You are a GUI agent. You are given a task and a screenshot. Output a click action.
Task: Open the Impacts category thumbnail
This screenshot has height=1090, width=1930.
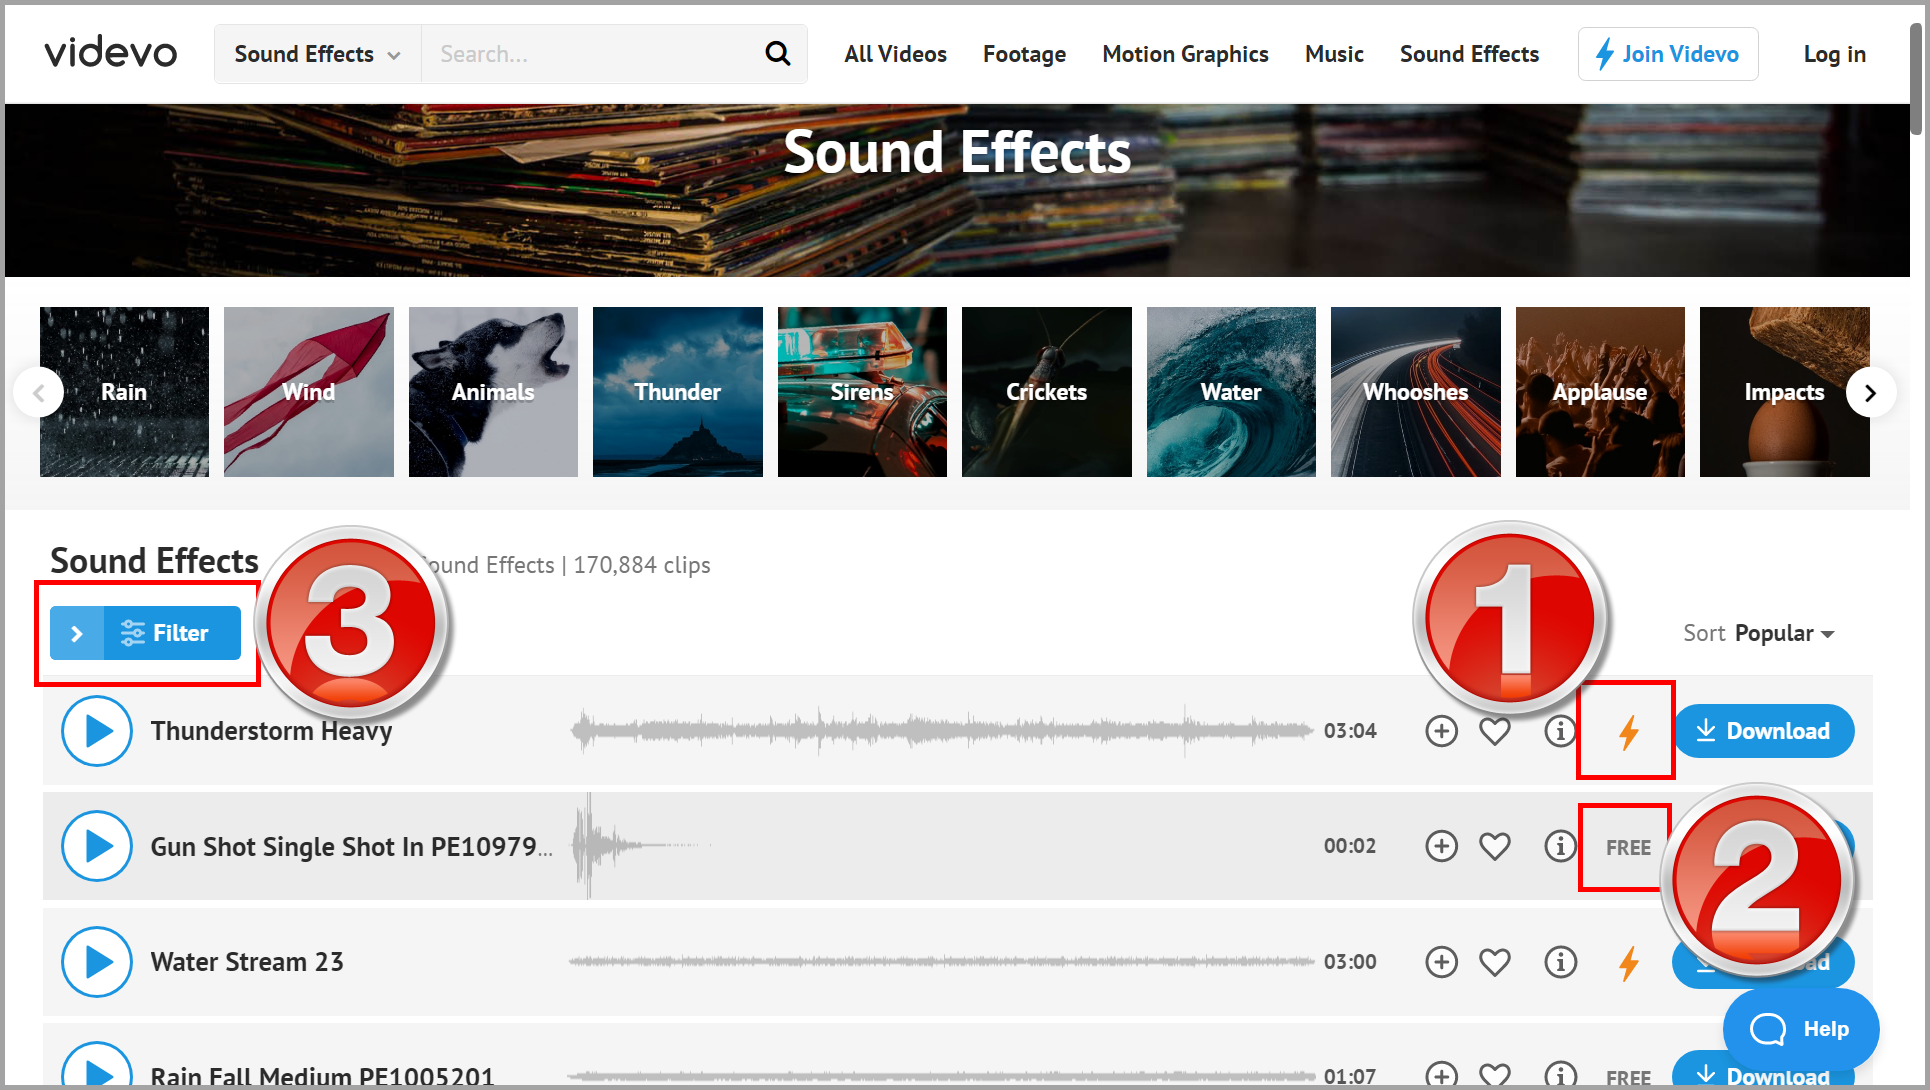tap(1785, 392)
